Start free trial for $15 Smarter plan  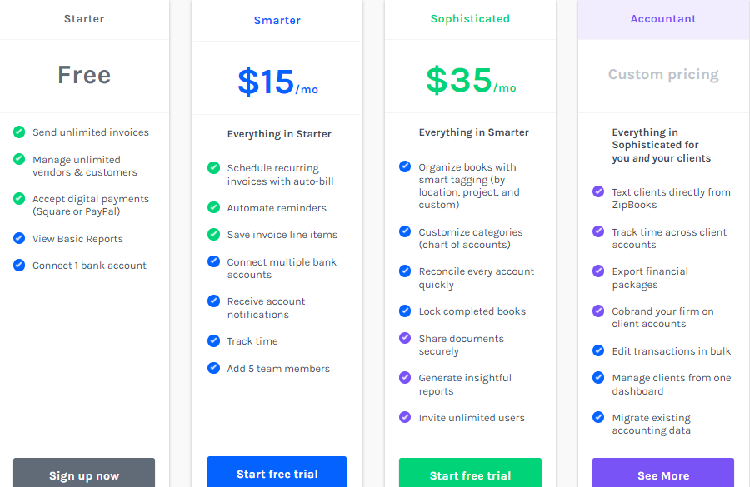pos(277,472)
